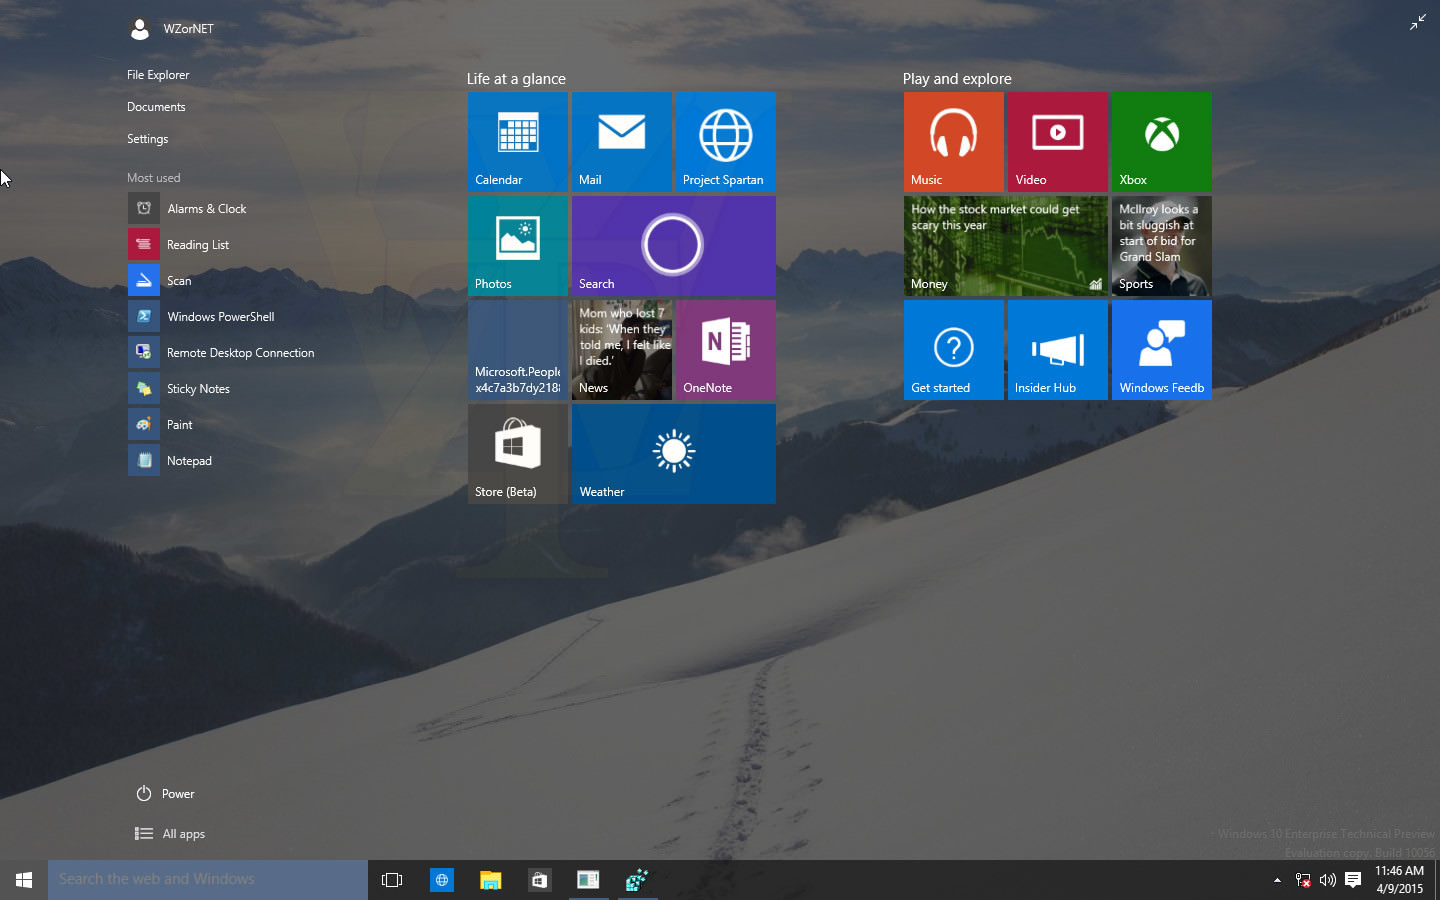The height and width of the screenshot is (900, 1440).
Task: Select Windows PowerShell from Most used
Action: [x=220, y=317]
